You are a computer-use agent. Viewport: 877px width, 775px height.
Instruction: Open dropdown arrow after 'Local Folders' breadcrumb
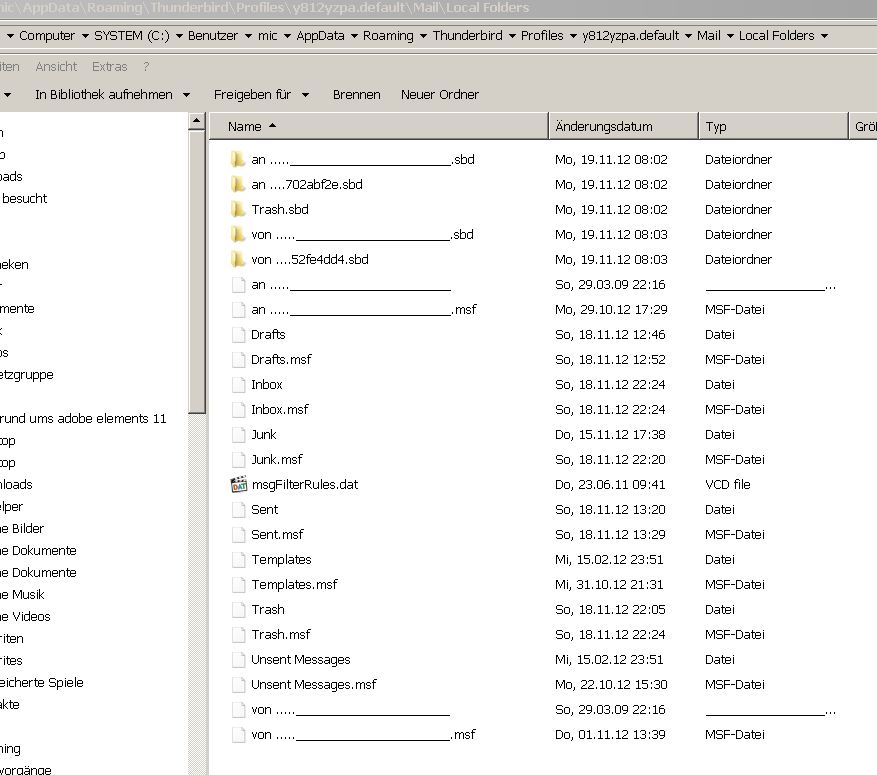[824, 36]
